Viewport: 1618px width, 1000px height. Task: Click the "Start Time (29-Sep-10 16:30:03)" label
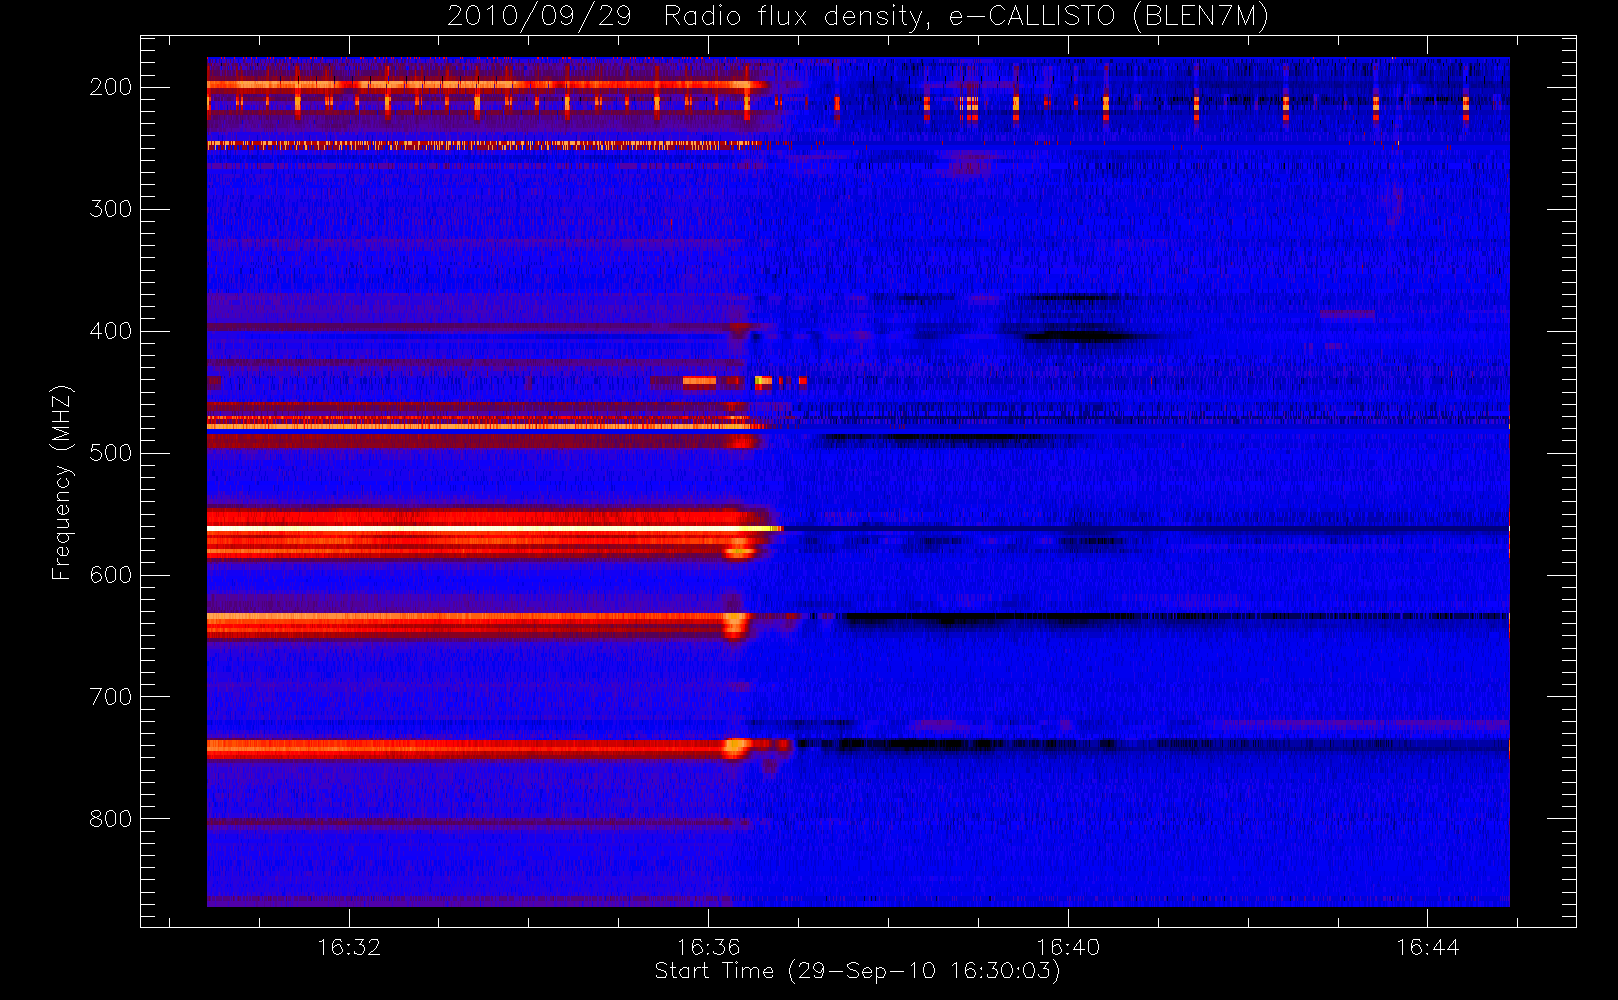[x=857, y=971]
